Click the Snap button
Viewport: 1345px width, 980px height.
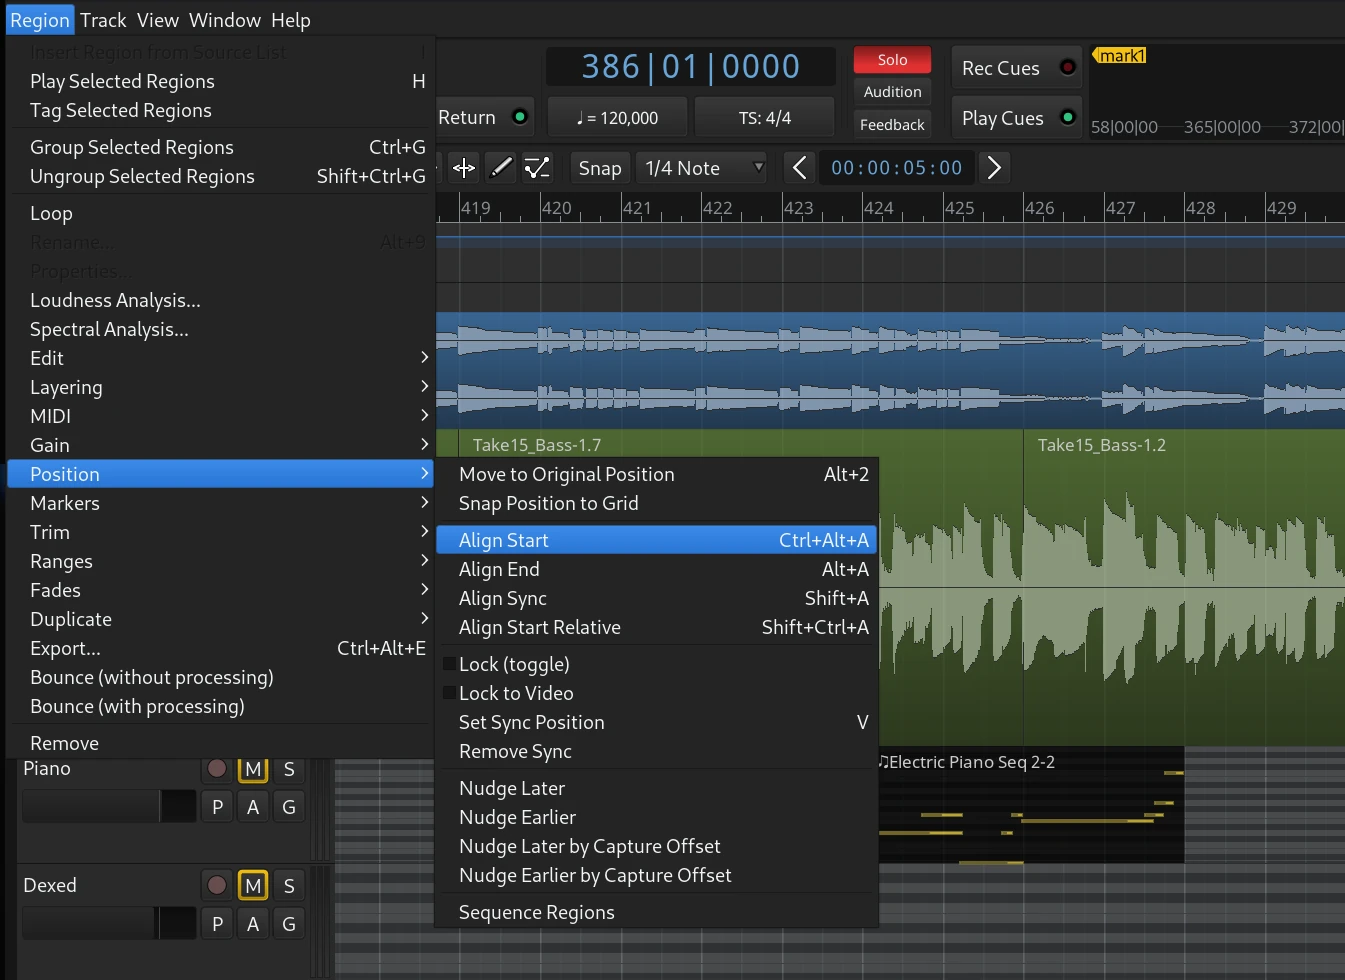[600, 168]
